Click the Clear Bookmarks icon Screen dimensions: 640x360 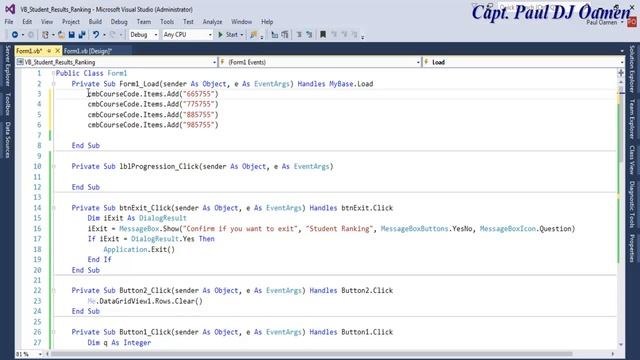354,35
